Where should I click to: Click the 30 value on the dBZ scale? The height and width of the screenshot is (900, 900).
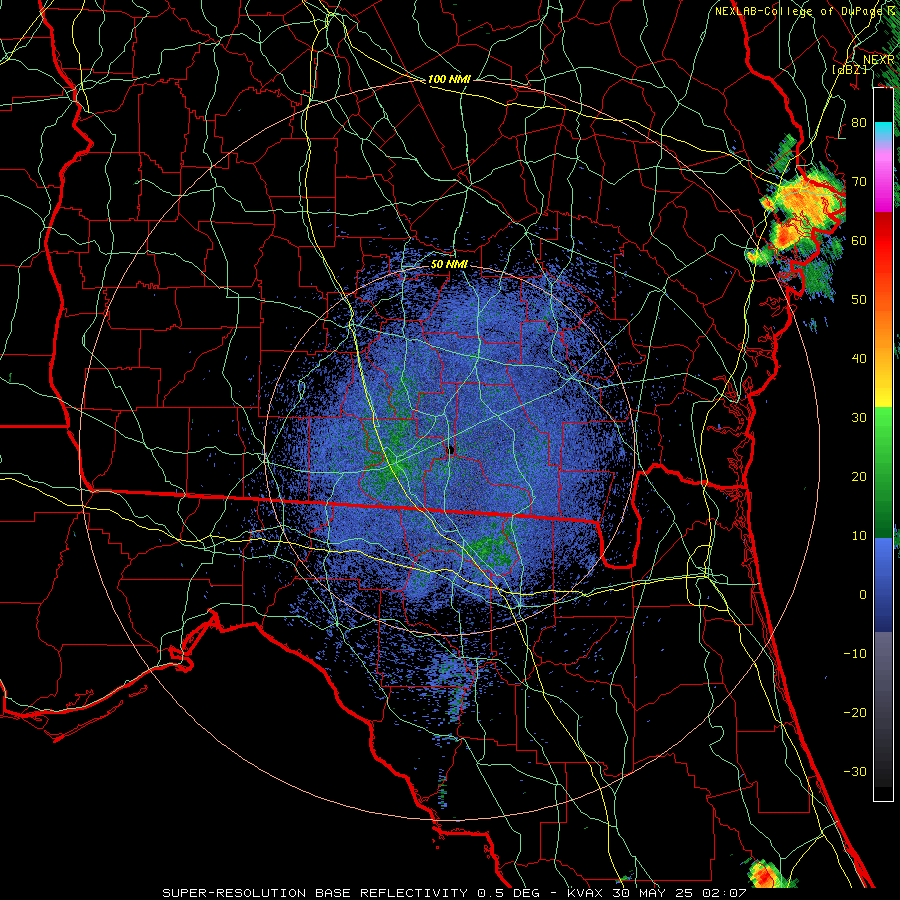[859, 417]
